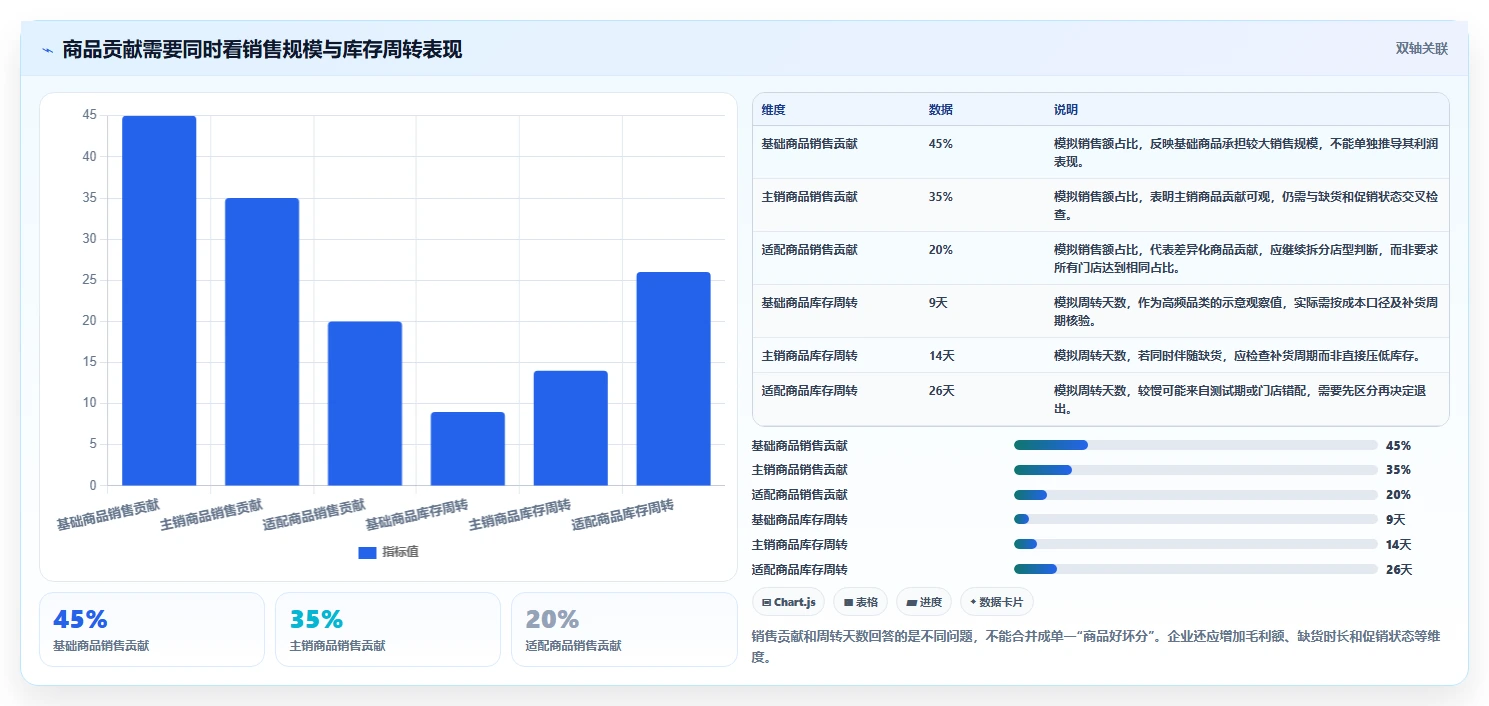The image size is (1489, 706).
Task: Click the 适配商品库存周转 chart bar
Action: (x=674, y=379)
